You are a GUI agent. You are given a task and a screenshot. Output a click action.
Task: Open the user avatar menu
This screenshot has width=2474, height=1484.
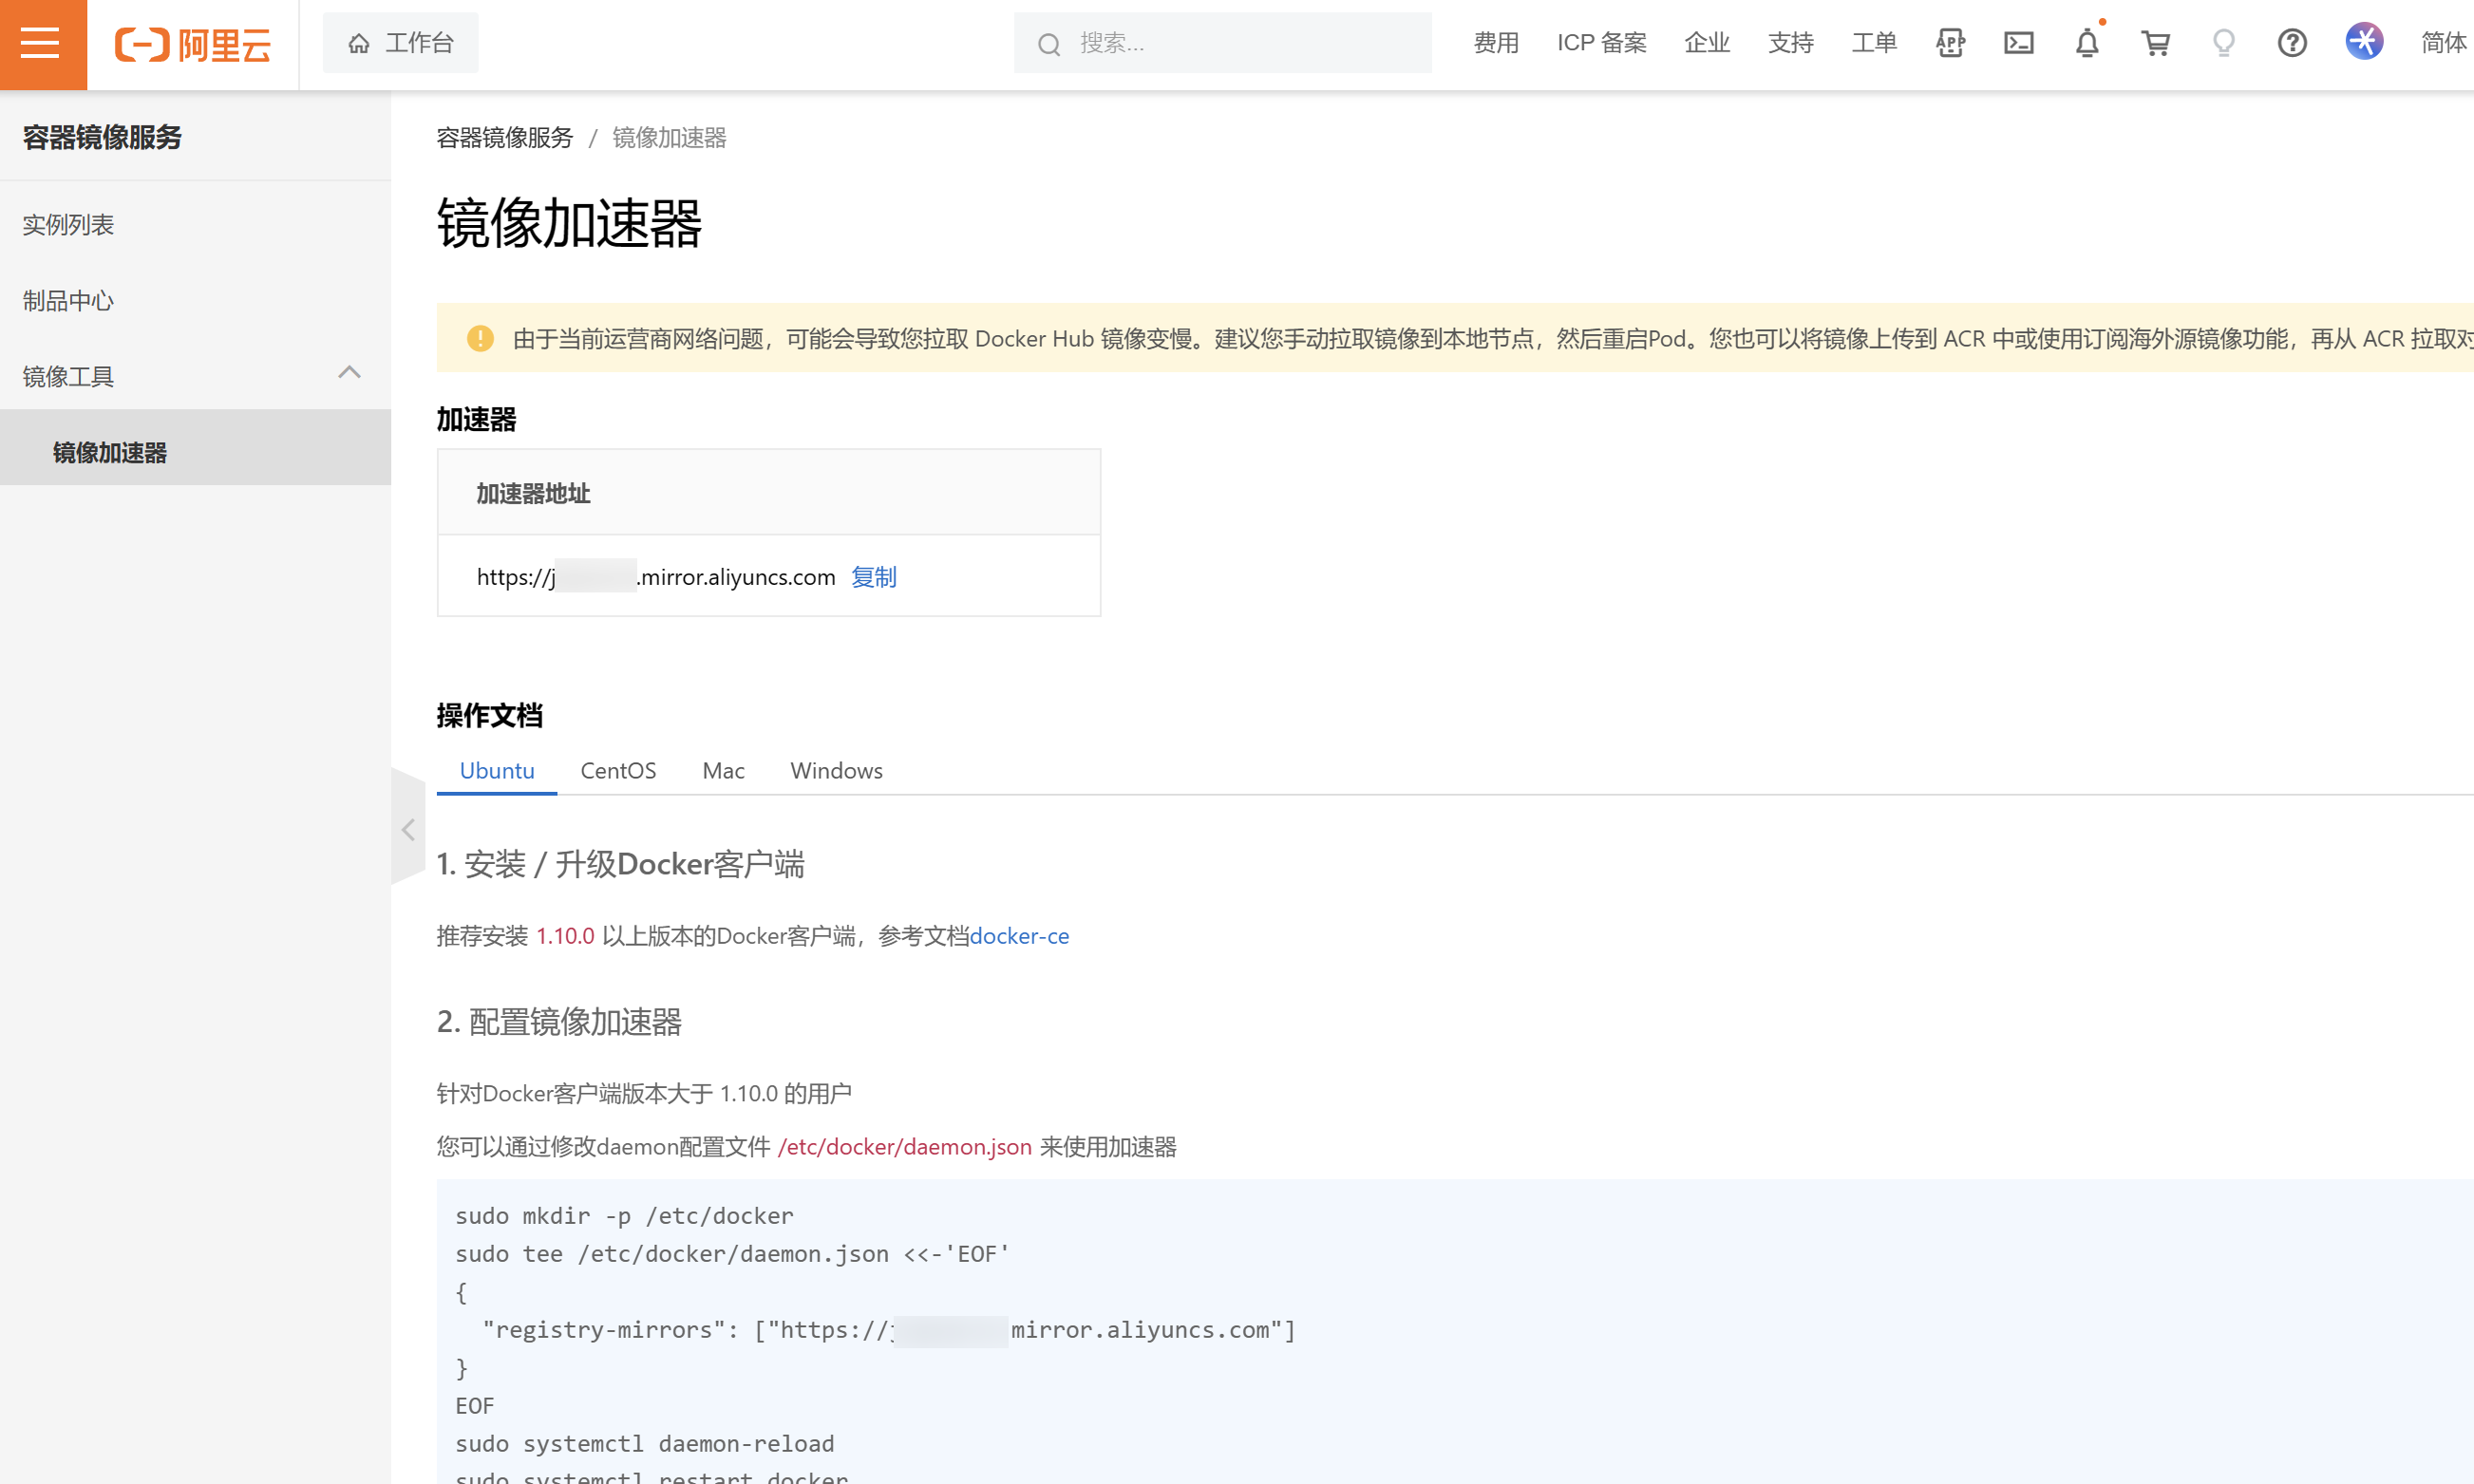click(2364, 42)
